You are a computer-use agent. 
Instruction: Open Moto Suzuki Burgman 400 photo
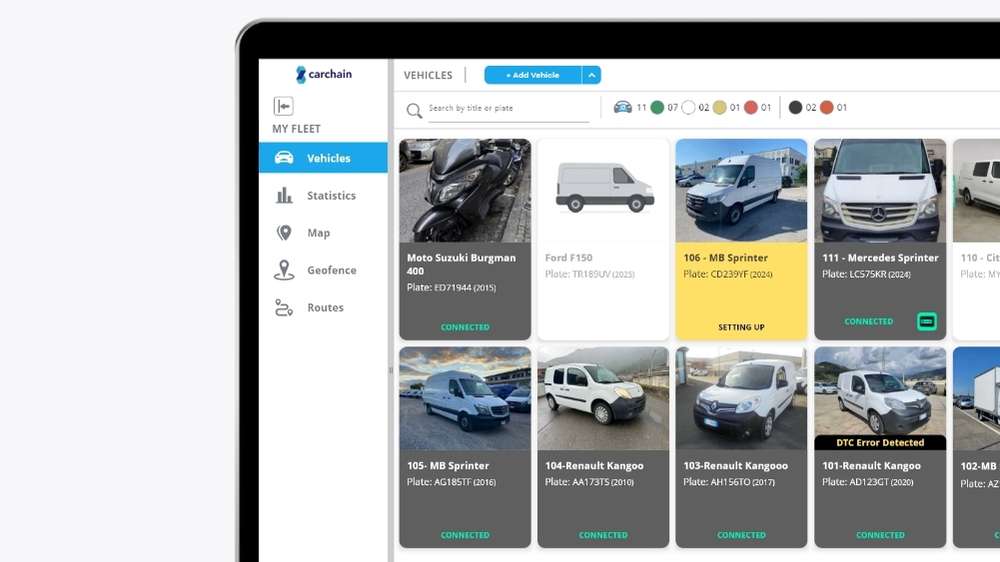pos(465,191)
